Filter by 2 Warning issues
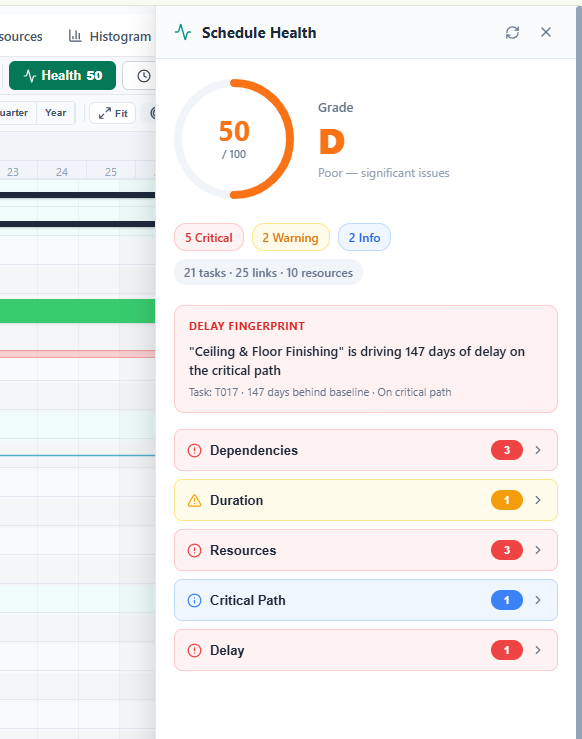582x739 pixels. point(290,238)
